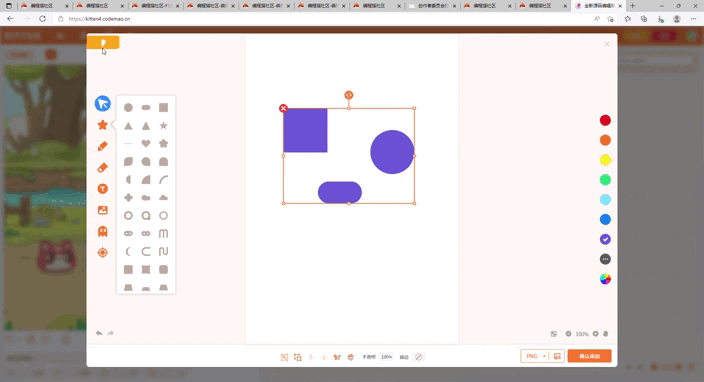Select the purple square on canvas
This screenshot has width=704, height=382.
(305, 130)
